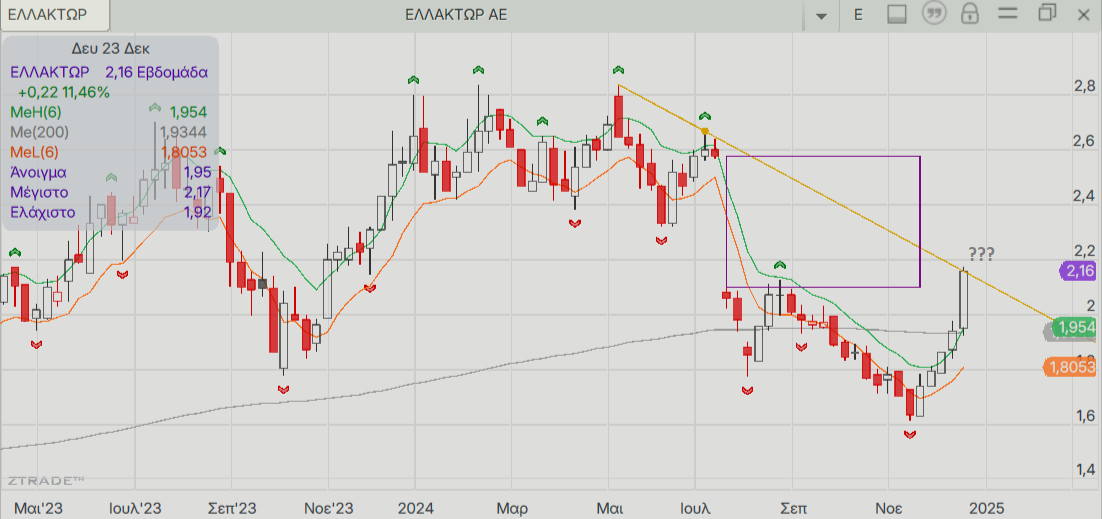Image resolution: width=1102 pixels, height=519 pixels.
Task: Click the Εβδομάδα timeframe text
Action: click(172, 72)
